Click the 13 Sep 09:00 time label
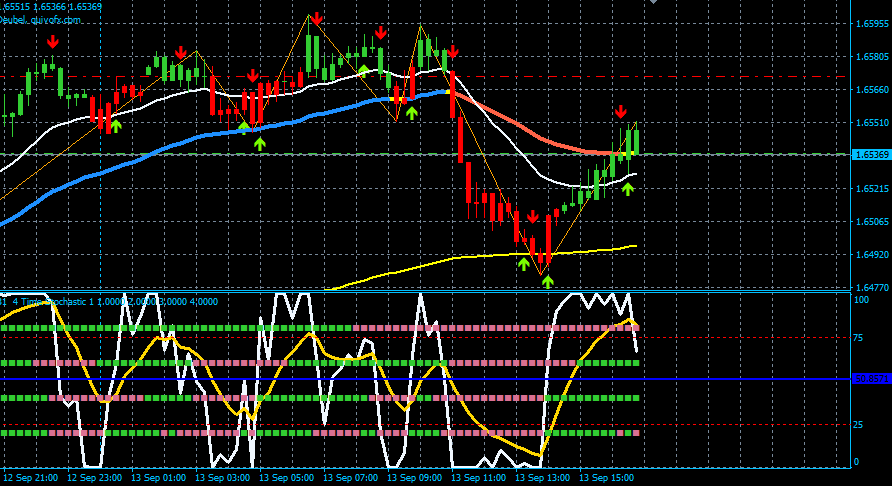The image size is (892, 486). tap(414, 477)
